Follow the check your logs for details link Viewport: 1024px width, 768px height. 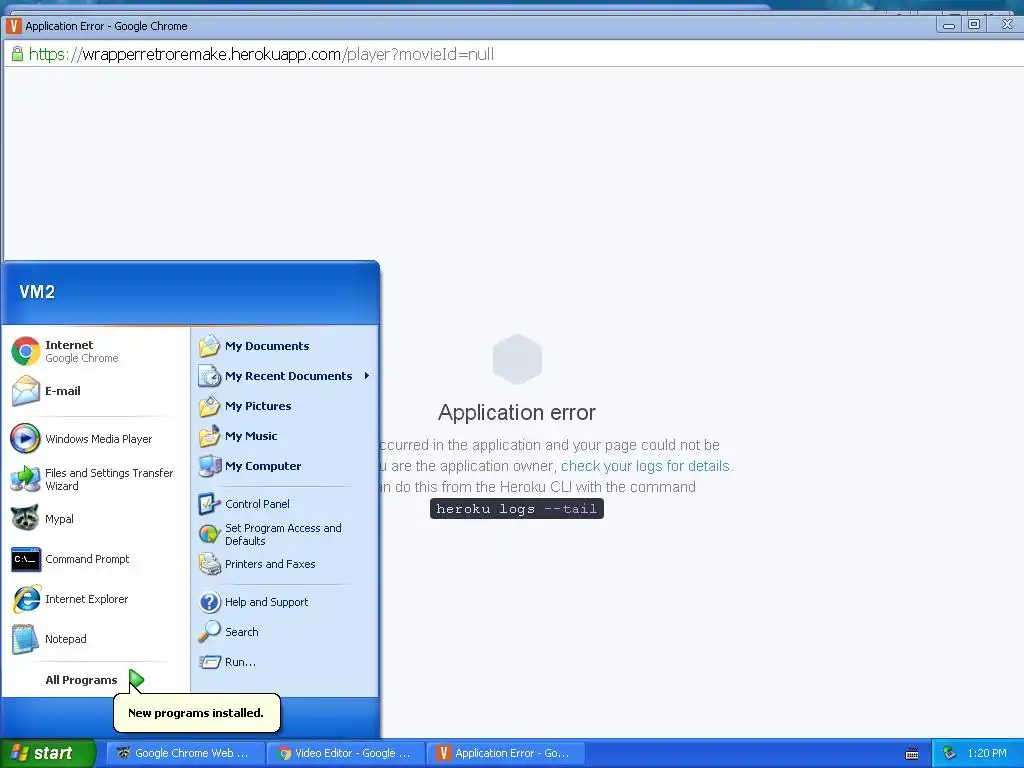(x=645, y=466)
